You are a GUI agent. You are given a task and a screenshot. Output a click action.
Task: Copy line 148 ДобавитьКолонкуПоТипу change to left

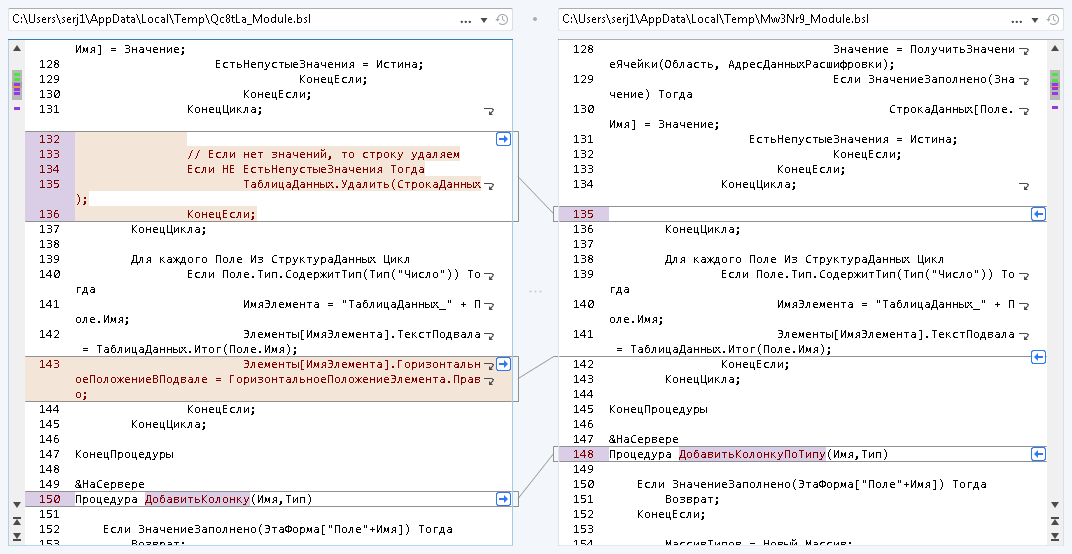[x=1038, y=454]
